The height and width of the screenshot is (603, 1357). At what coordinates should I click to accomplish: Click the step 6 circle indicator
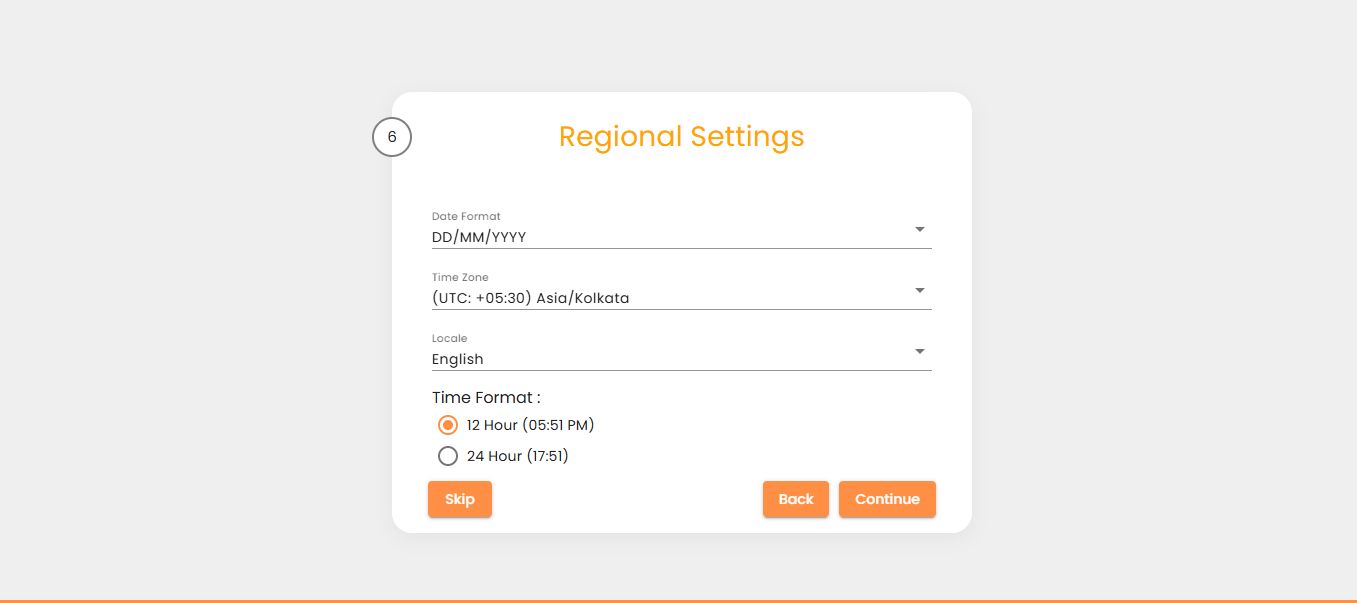392,137
